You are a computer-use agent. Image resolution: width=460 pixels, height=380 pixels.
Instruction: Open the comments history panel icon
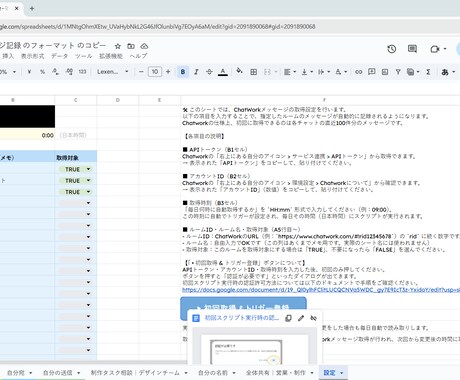[412, 49]
